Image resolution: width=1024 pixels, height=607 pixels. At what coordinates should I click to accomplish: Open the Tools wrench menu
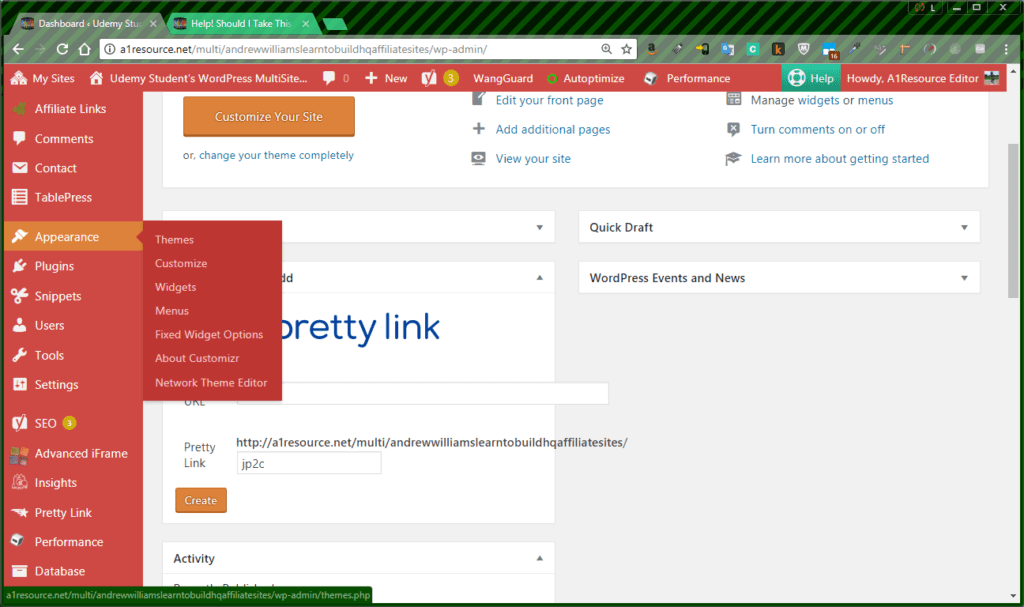coord(49,355)
